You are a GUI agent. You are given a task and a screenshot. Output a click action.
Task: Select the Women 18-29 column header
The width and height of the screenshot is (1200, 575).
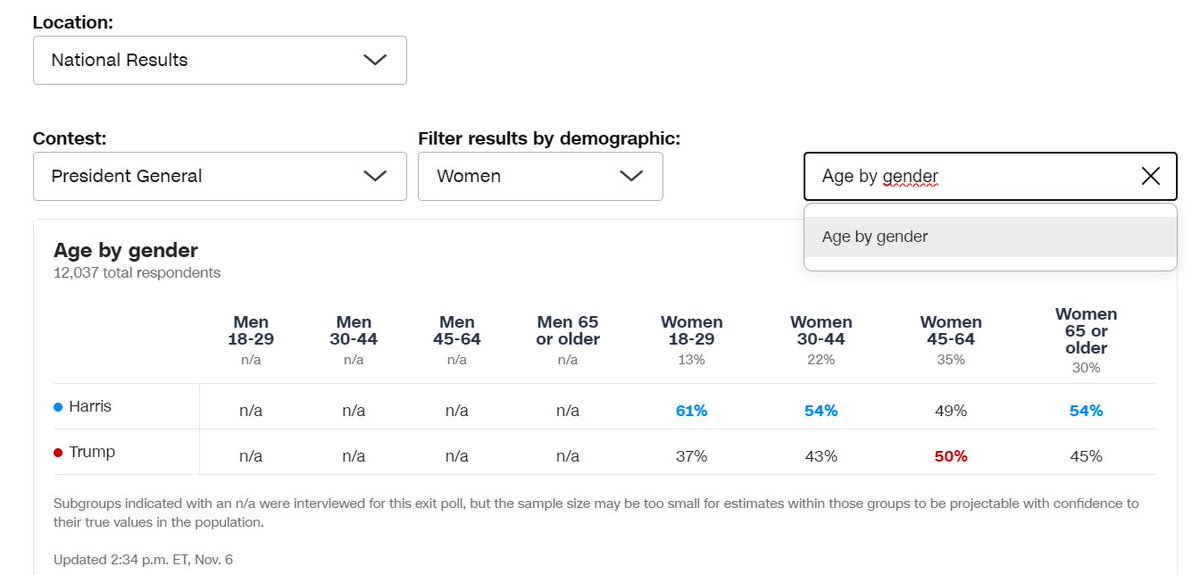(x=691, y=331)
